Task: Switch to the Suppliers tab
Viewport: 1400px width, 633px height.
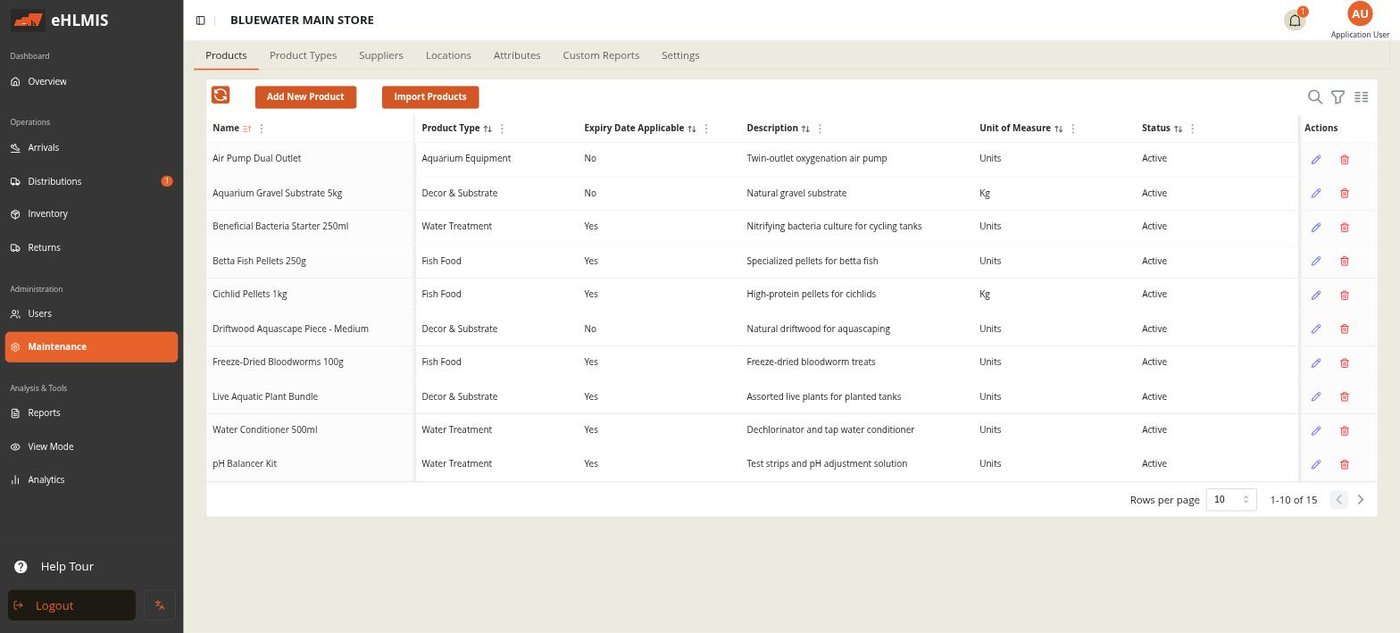Action: click(x=381, y=55)
